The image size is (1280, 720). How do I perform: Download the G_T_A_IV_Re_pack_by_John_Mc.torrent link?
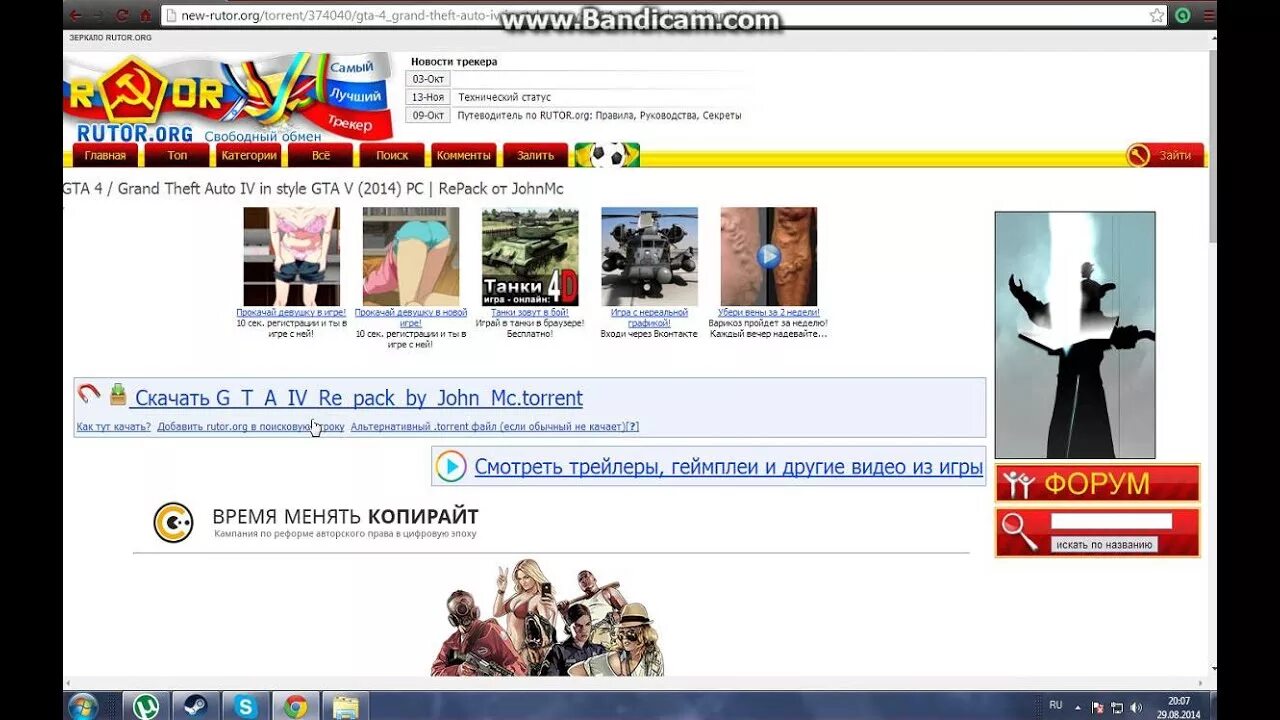point(358,398)
